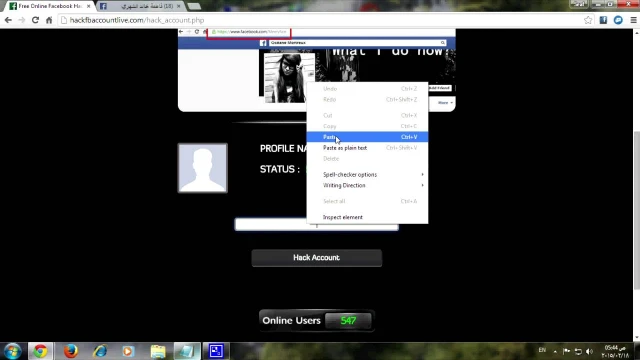Choose Paste as plain text

pos(367,148)
